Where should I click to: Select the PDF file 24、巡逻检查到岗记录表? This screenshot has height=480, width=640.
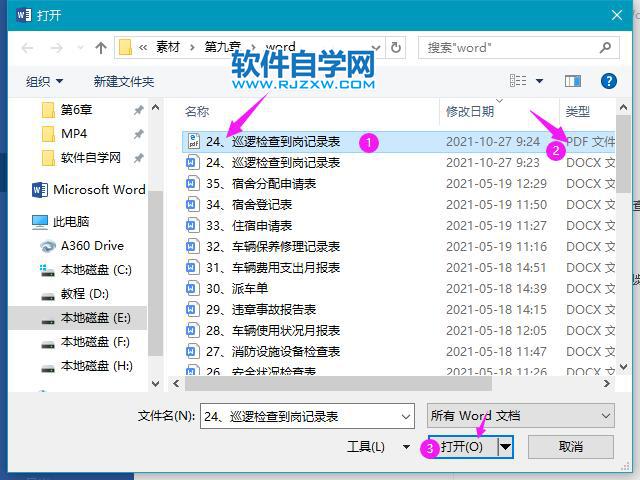[x=398, y=142]
